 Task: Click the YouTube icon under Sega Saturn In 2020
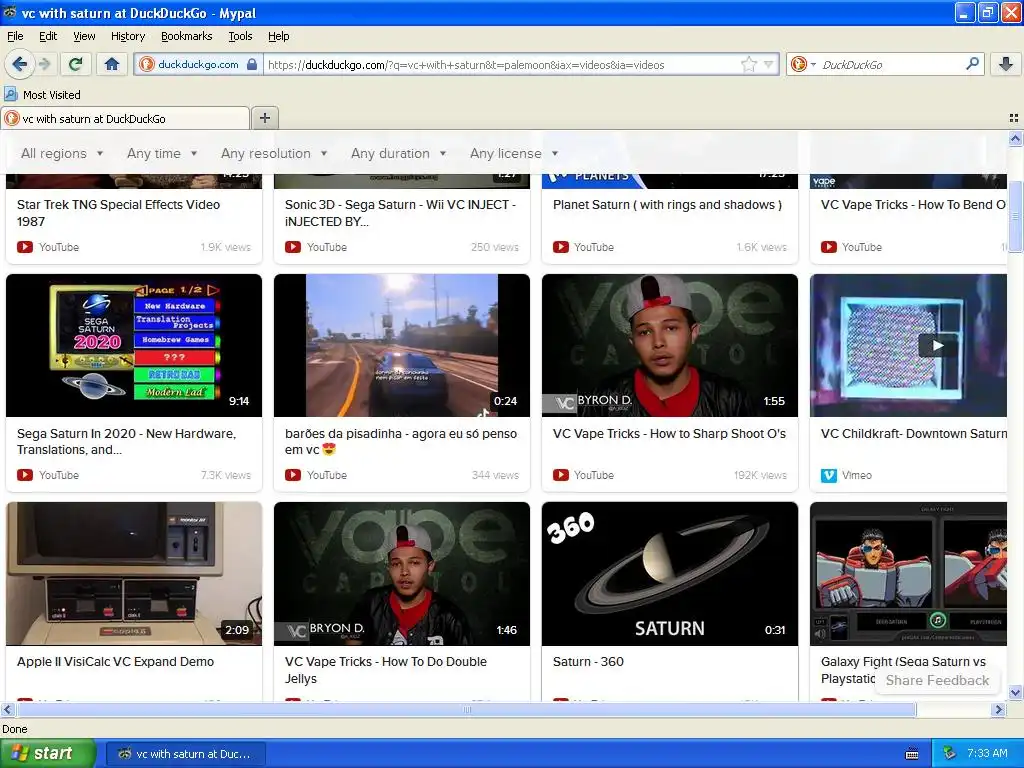(25, 475)
